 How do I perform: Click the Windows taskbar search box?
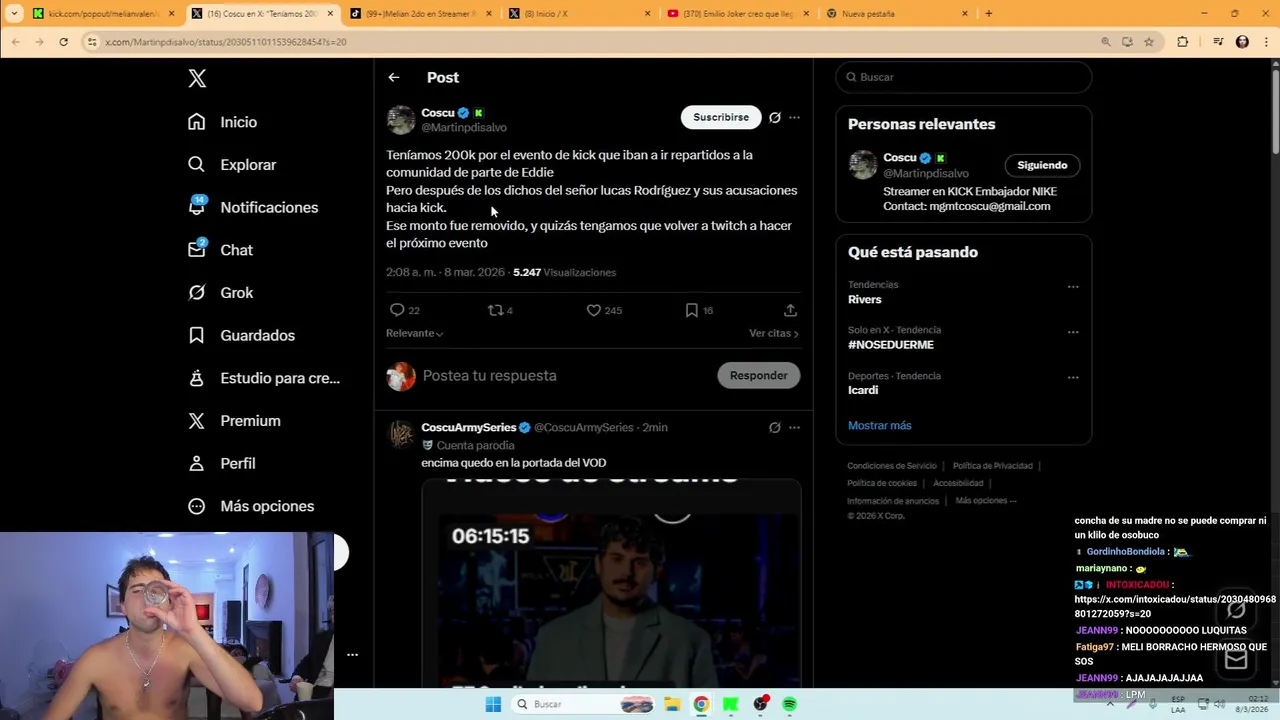click(x=585, y=704)
